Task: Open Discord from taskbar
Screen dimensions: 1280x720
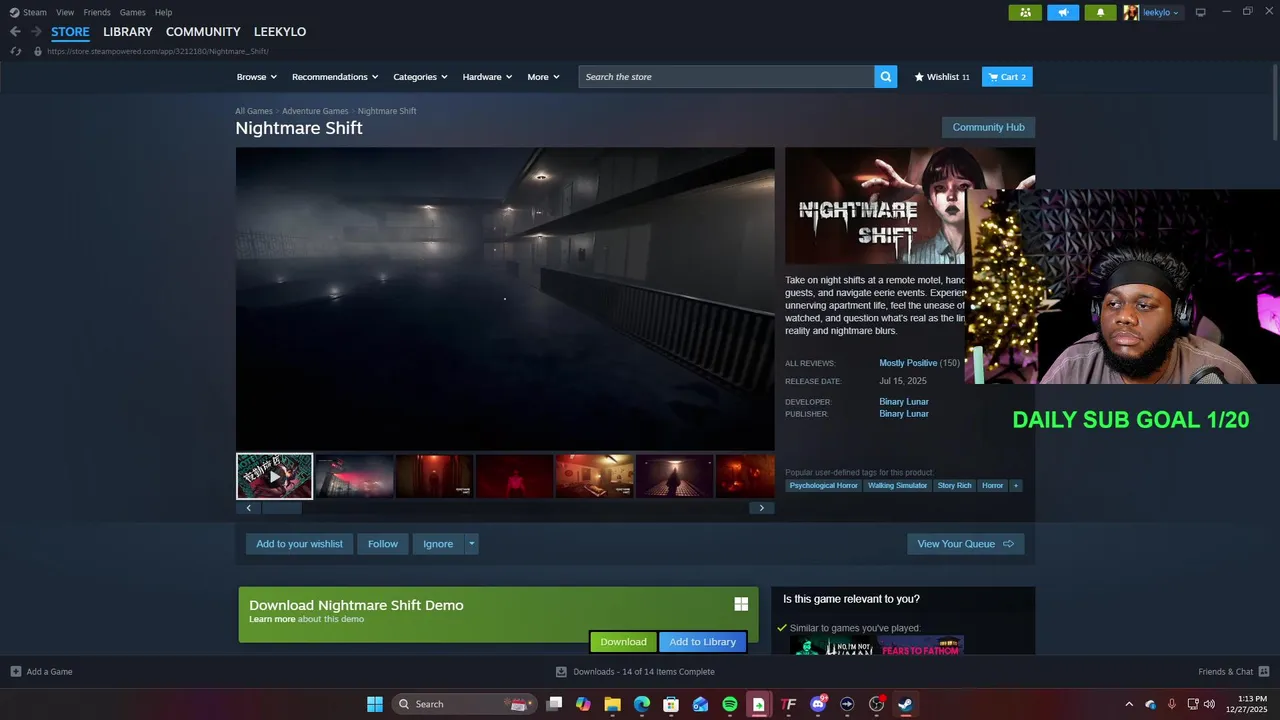Action: click(x=818, y=704)
